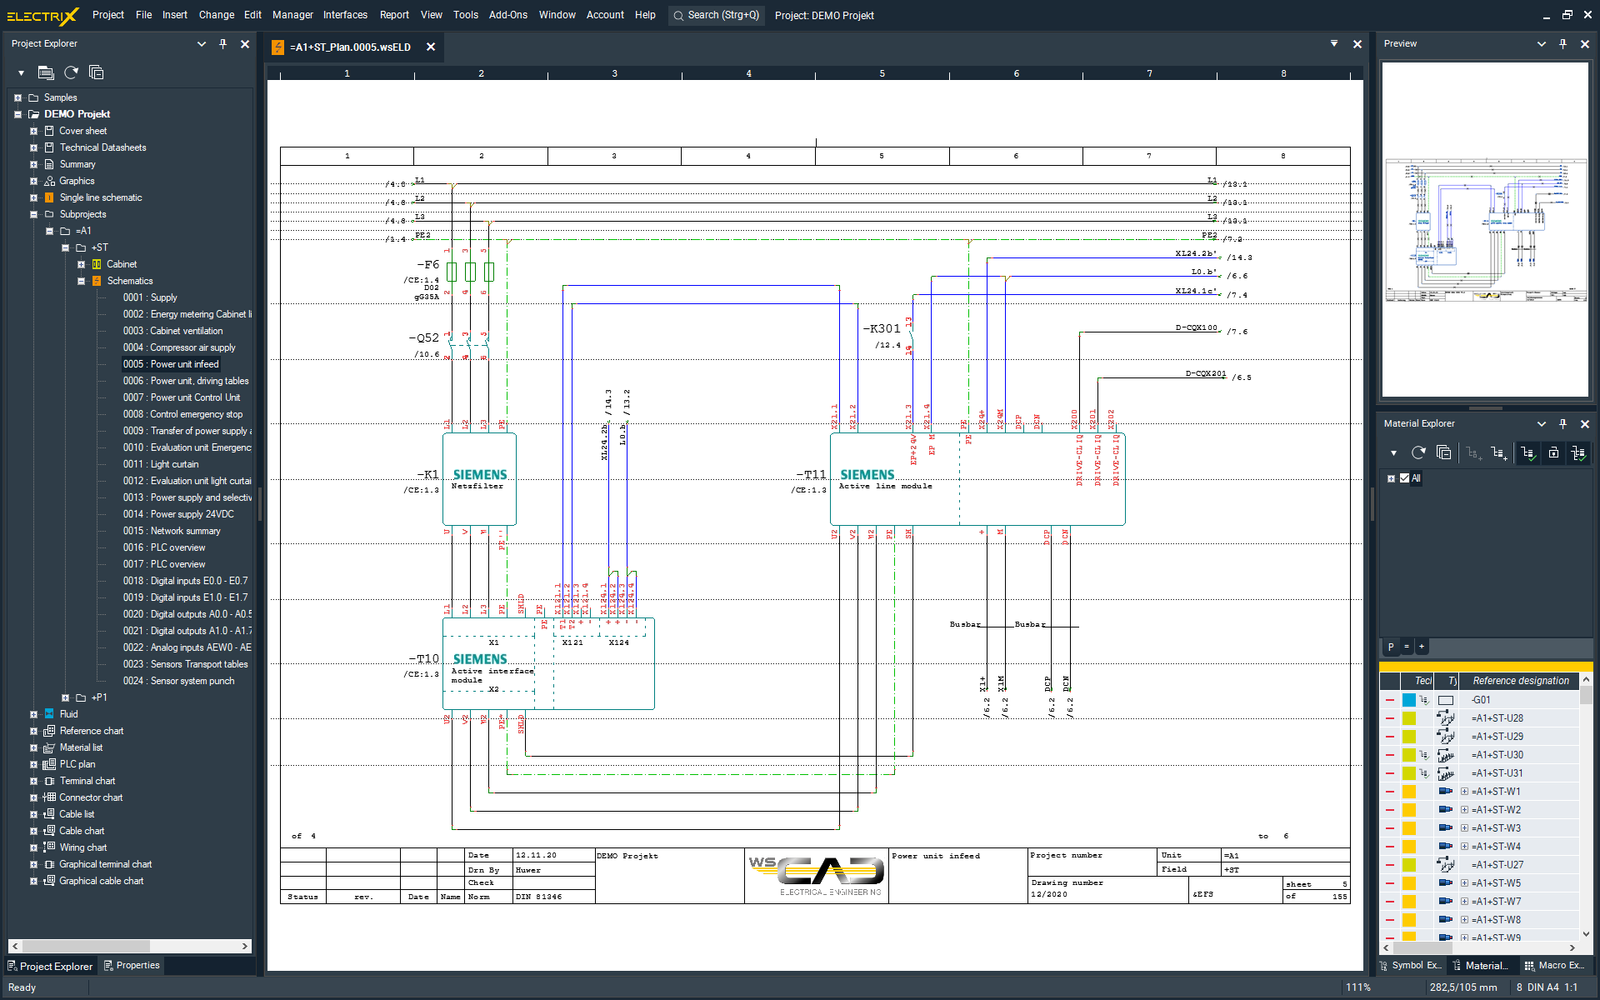
Task: Open the Project Explorer toolbar dropdown arrow
Action: 21,73
